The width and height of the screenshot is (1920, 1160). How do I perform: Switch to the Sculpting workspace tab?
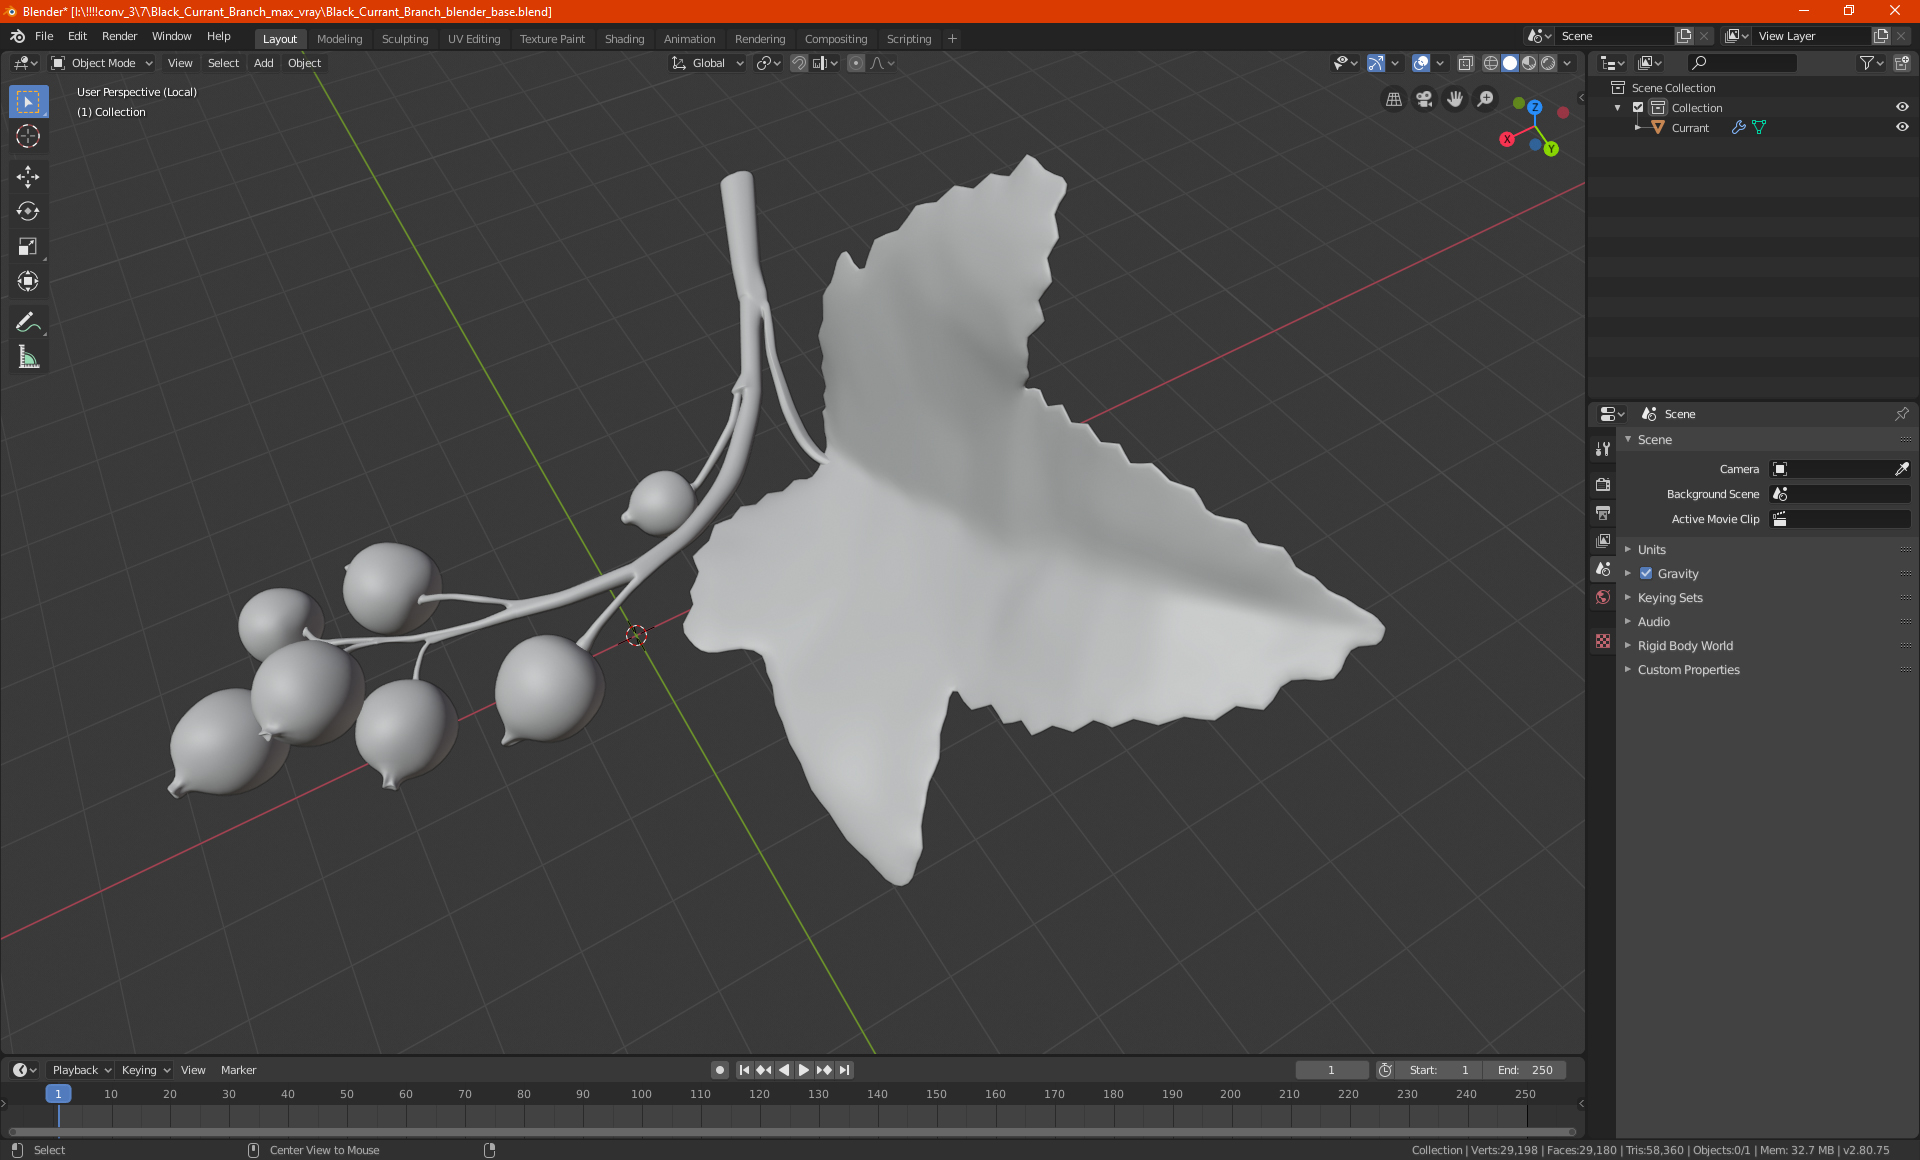404,39
